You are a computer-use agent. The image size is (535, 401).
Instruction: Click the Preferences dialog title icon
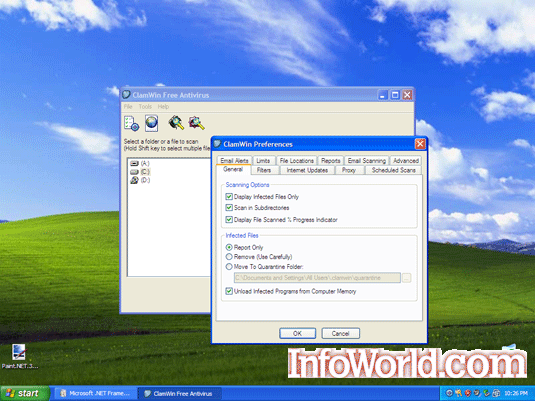[x=217, y=144]
